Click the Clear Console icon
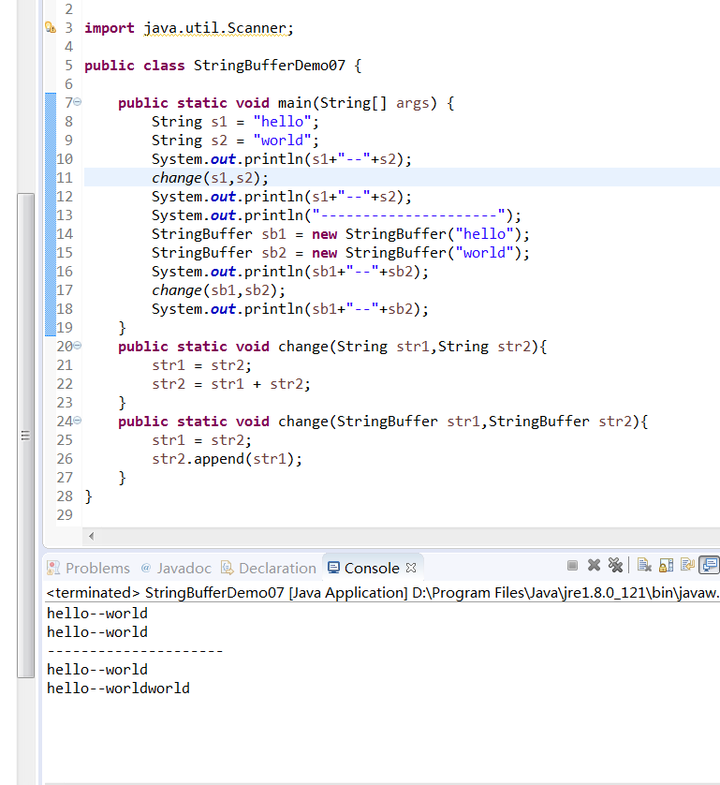720x785 pixels. point(644,566)
